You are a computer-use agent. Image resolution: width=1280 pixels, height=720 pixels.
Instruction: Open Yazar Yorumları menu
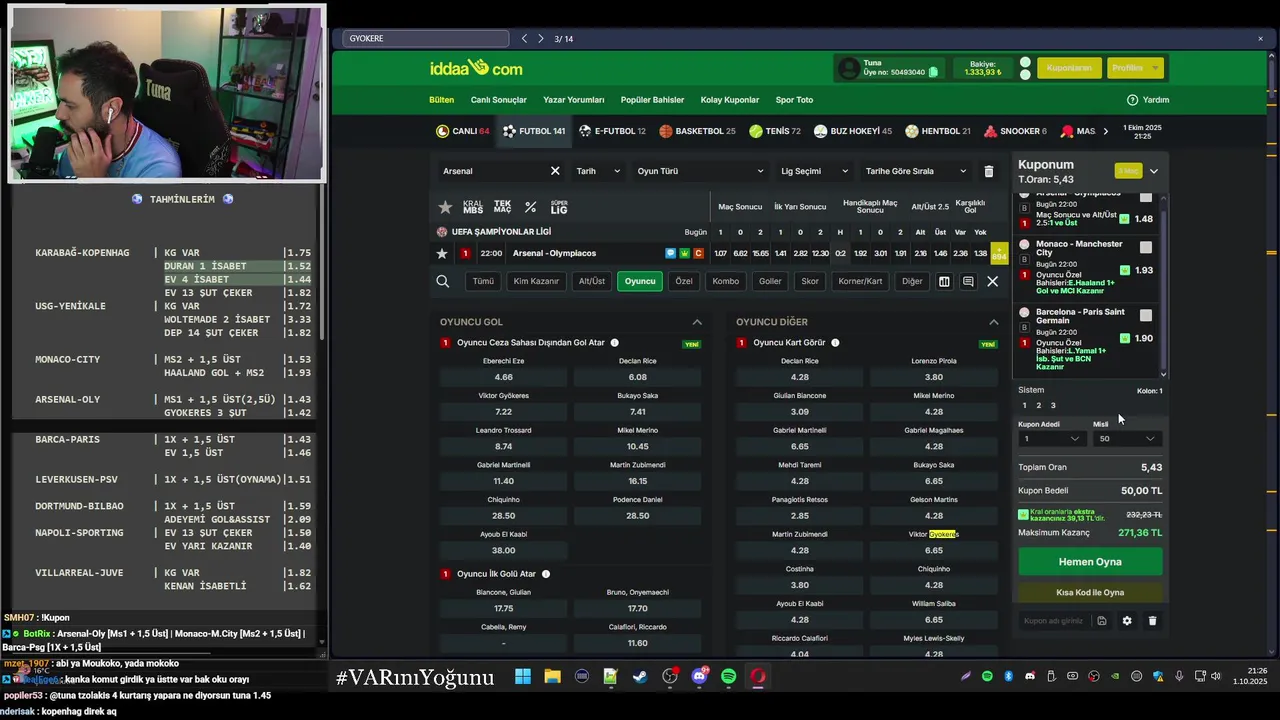click(x=574, y=100)
